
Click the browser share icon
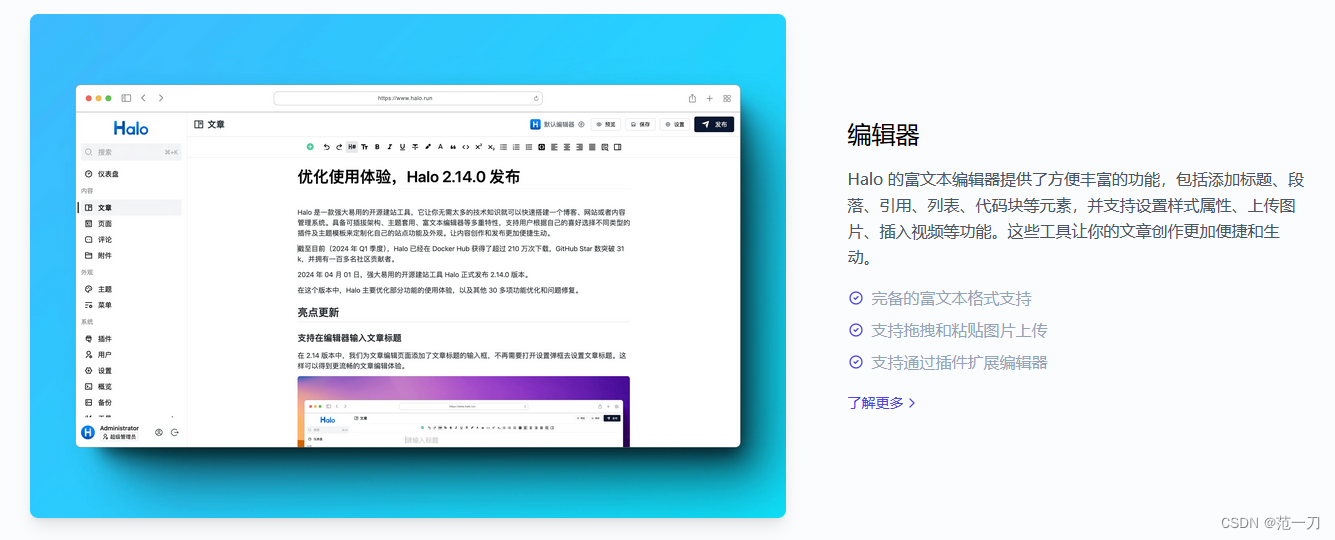coord(692,98)
